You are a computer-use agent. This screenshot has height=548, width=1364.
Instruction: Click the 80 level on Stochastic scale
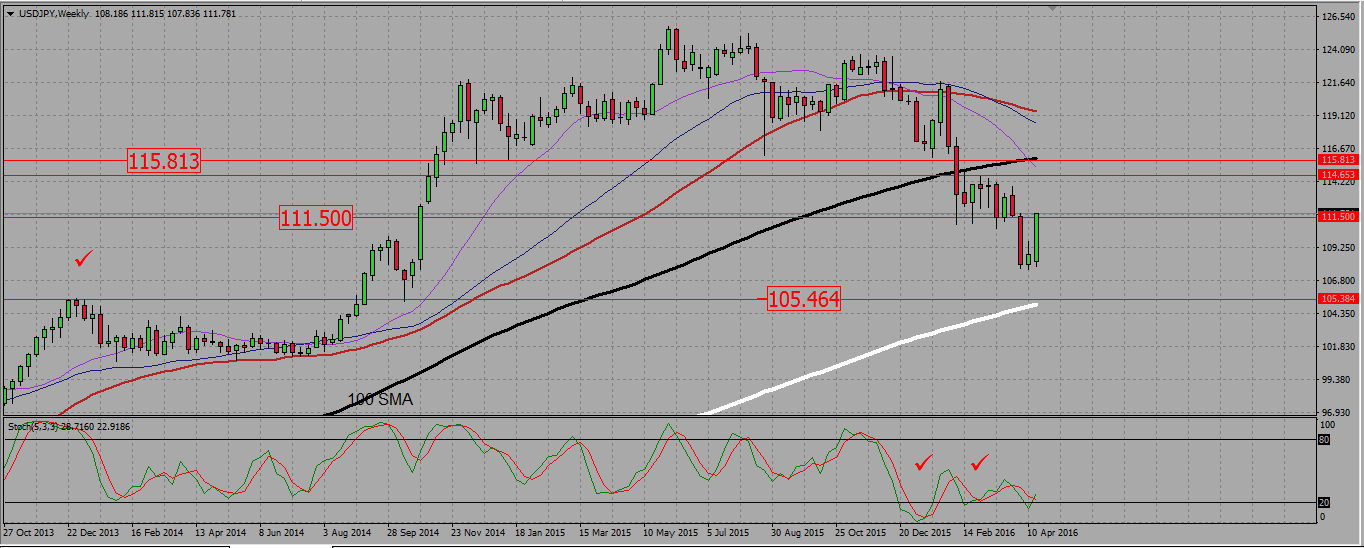click(x=1325, y=438)
